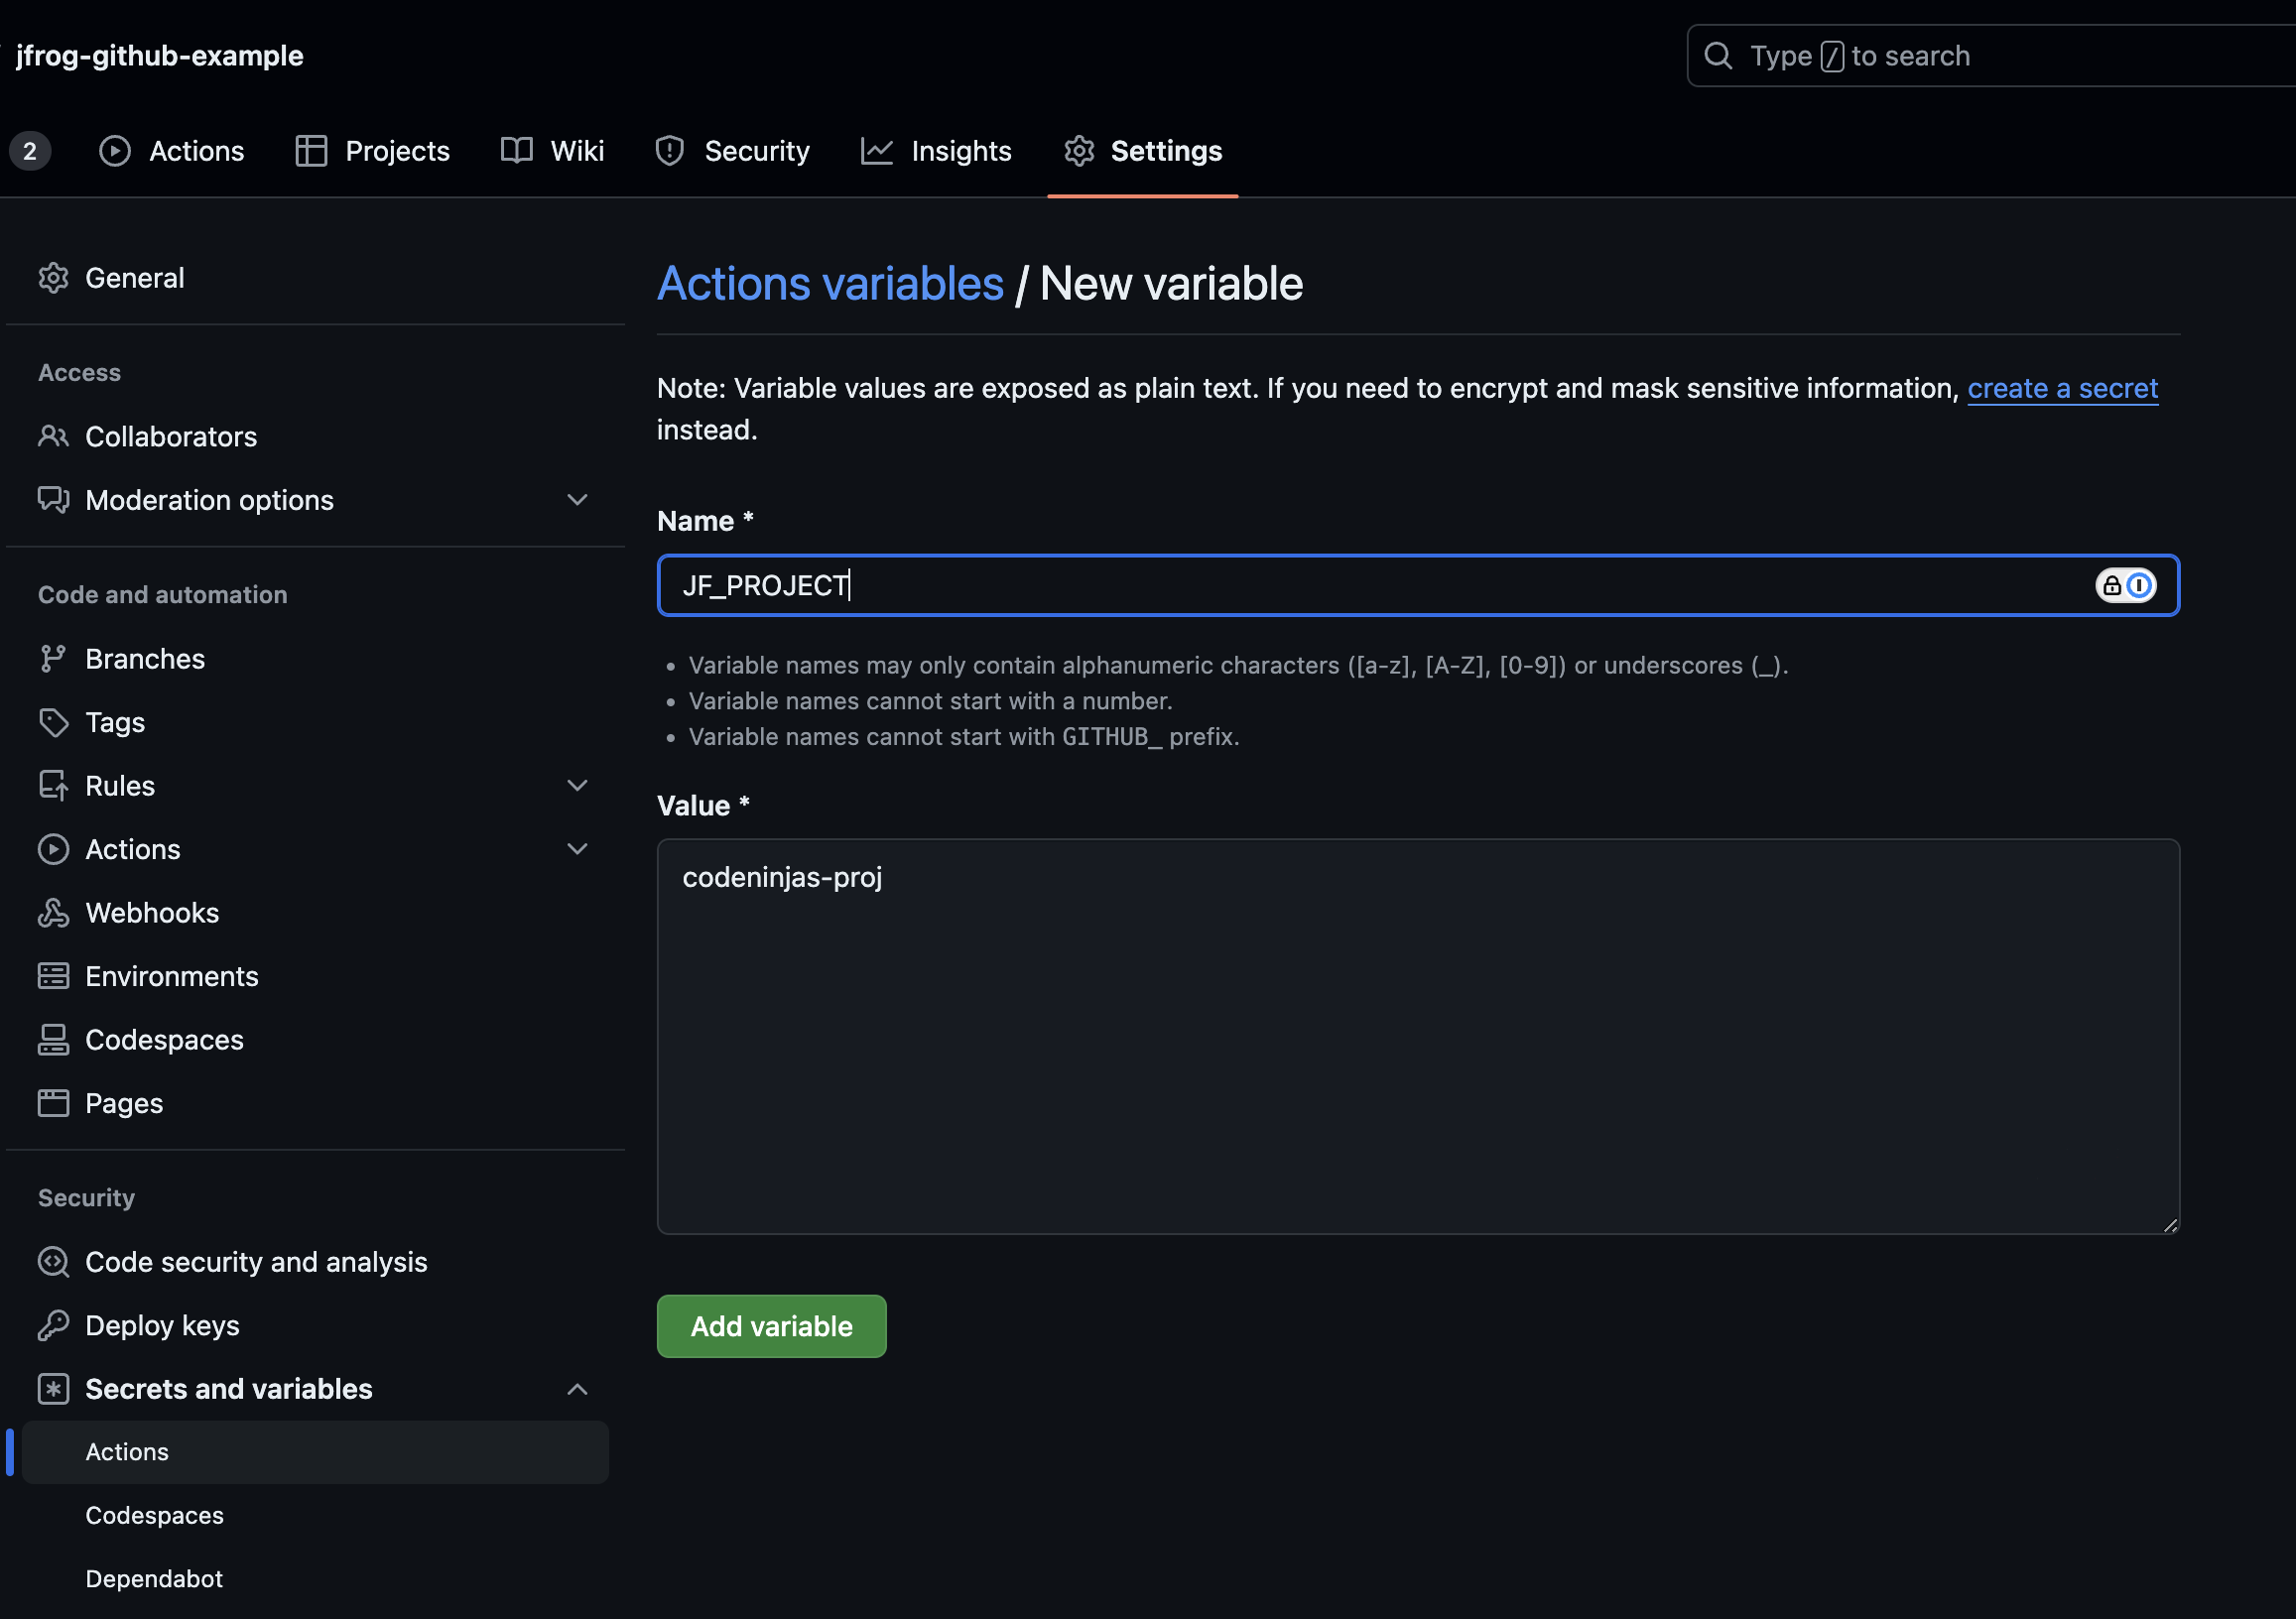Collapse Secrets and variables section
The height and width of the screenshot is (1619, 2296).
coord(577,1389)
